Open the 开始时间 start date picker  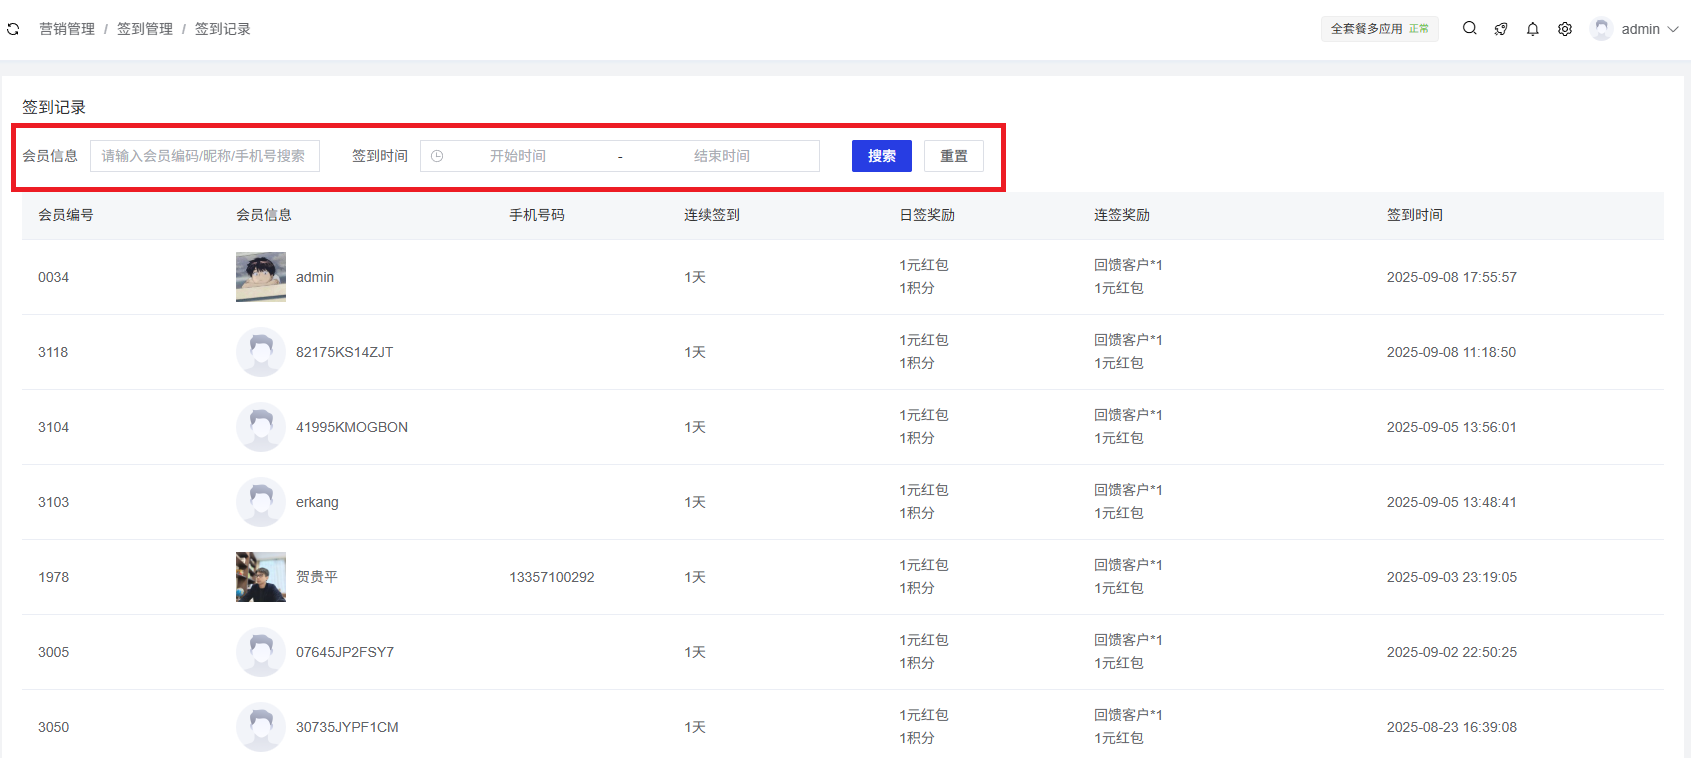pos(517,156)
